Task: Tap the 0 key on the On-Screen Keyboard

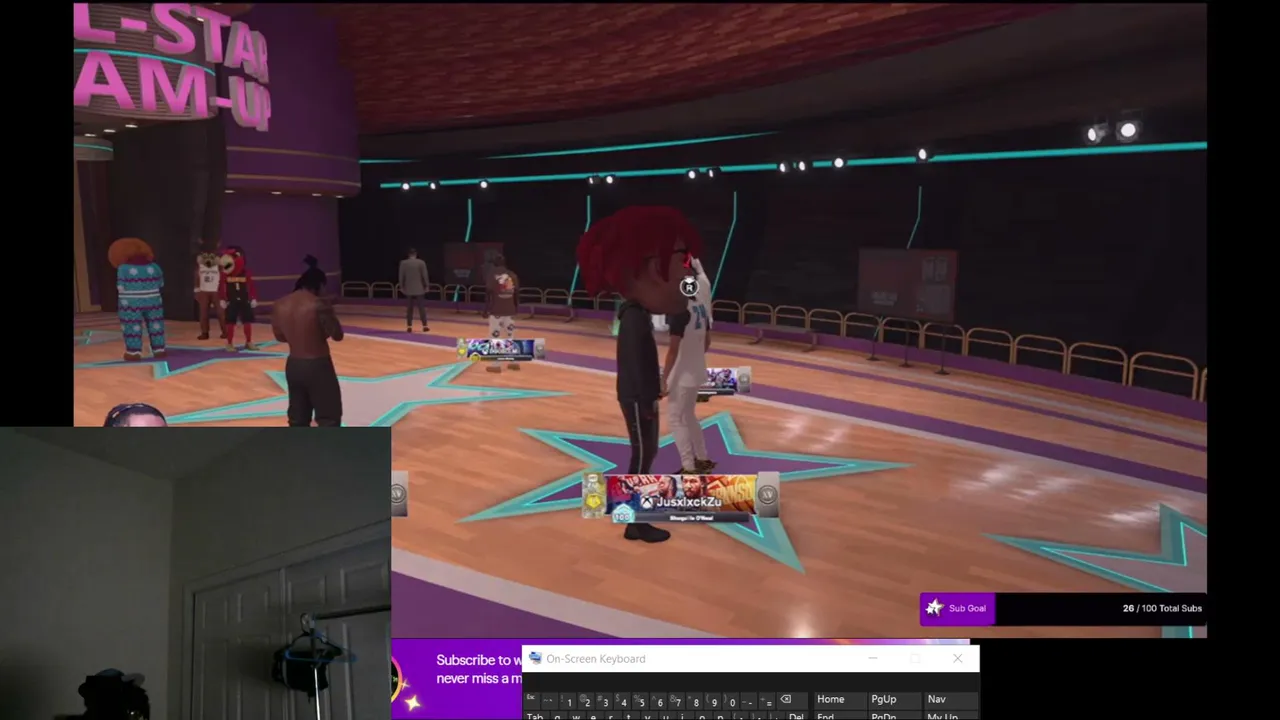Action: pyautogui.click(x=731, y=700)
